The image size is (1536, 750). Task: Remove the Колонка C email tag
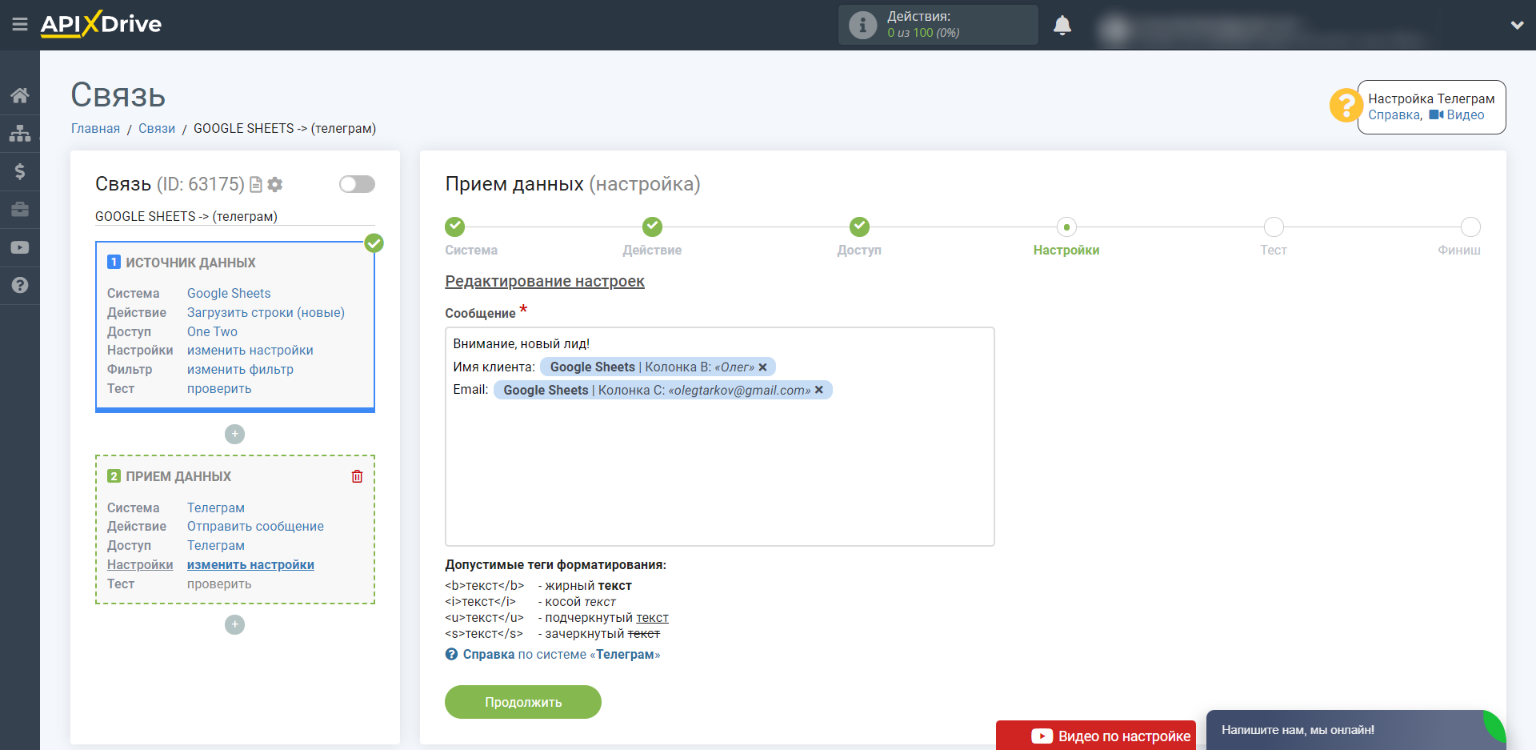pos(819,390)
